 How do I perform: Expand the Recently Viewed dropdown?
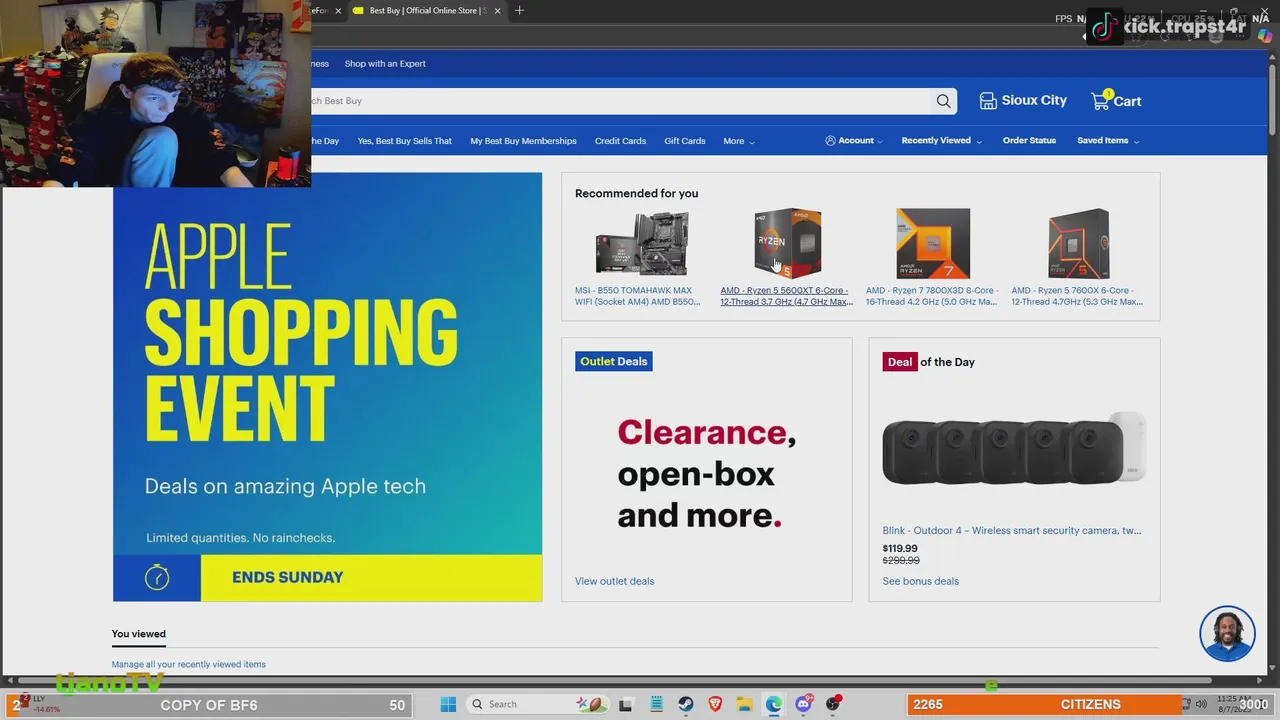click(941, 141)
